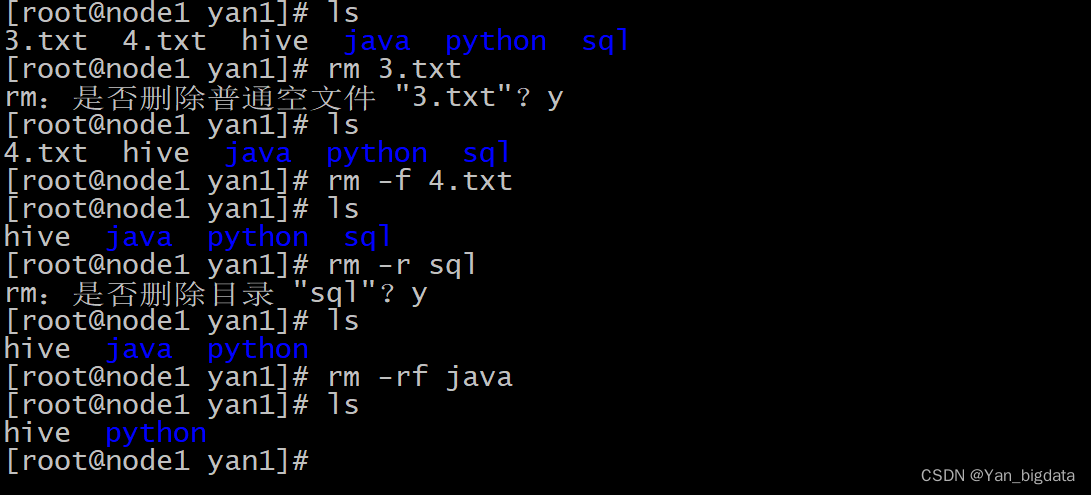The image size is (1091, 495).
Task: Click the 'ls' command right after 'rm -rf java'
Action: coord(343,404)
